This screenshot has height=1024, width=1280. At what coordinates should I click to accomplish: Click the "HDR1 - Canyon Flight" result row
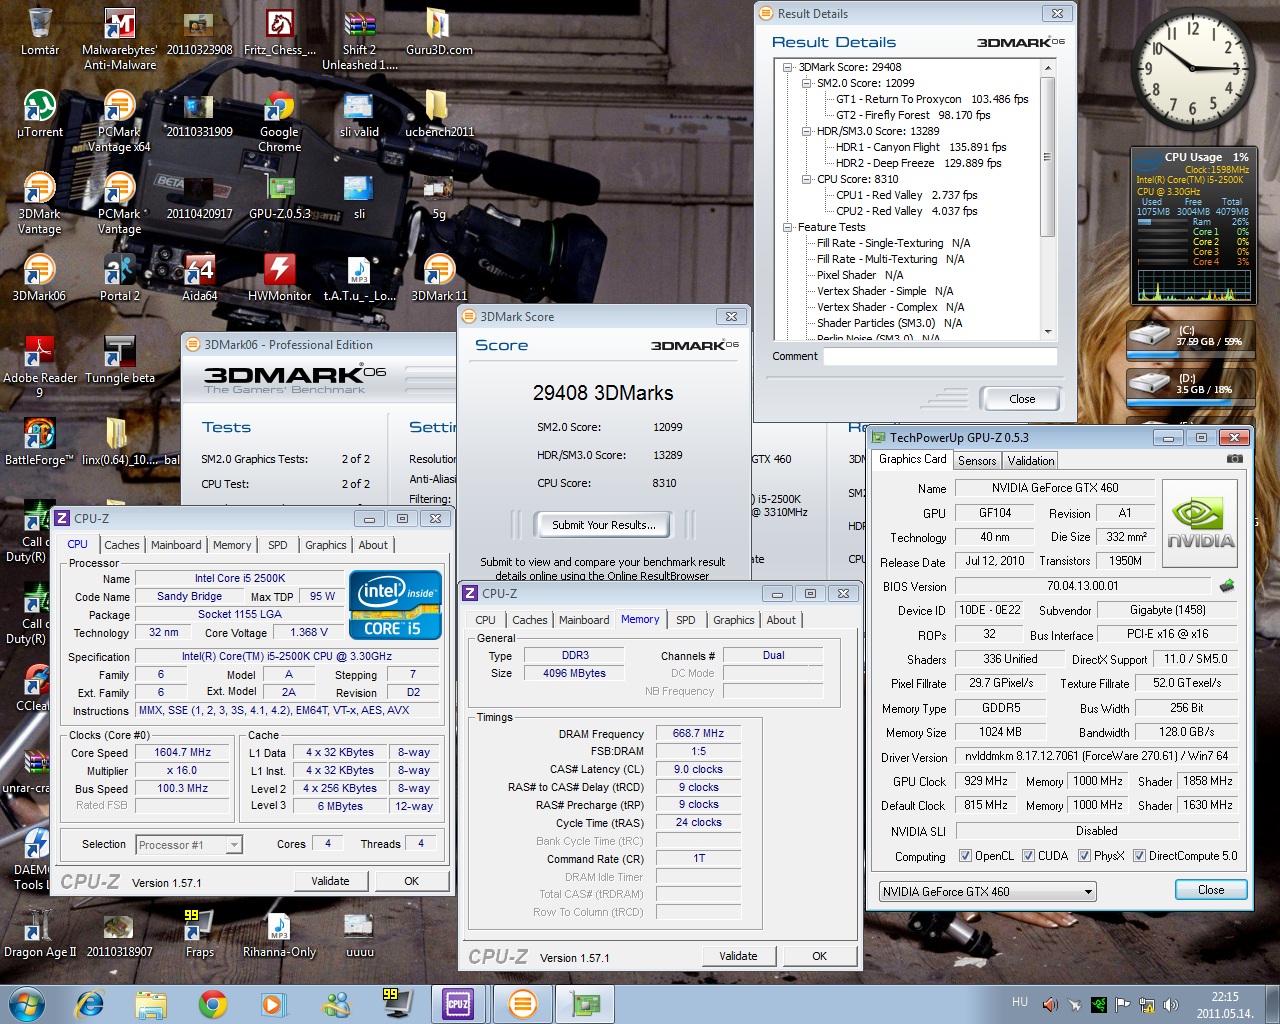pos(921,147)
